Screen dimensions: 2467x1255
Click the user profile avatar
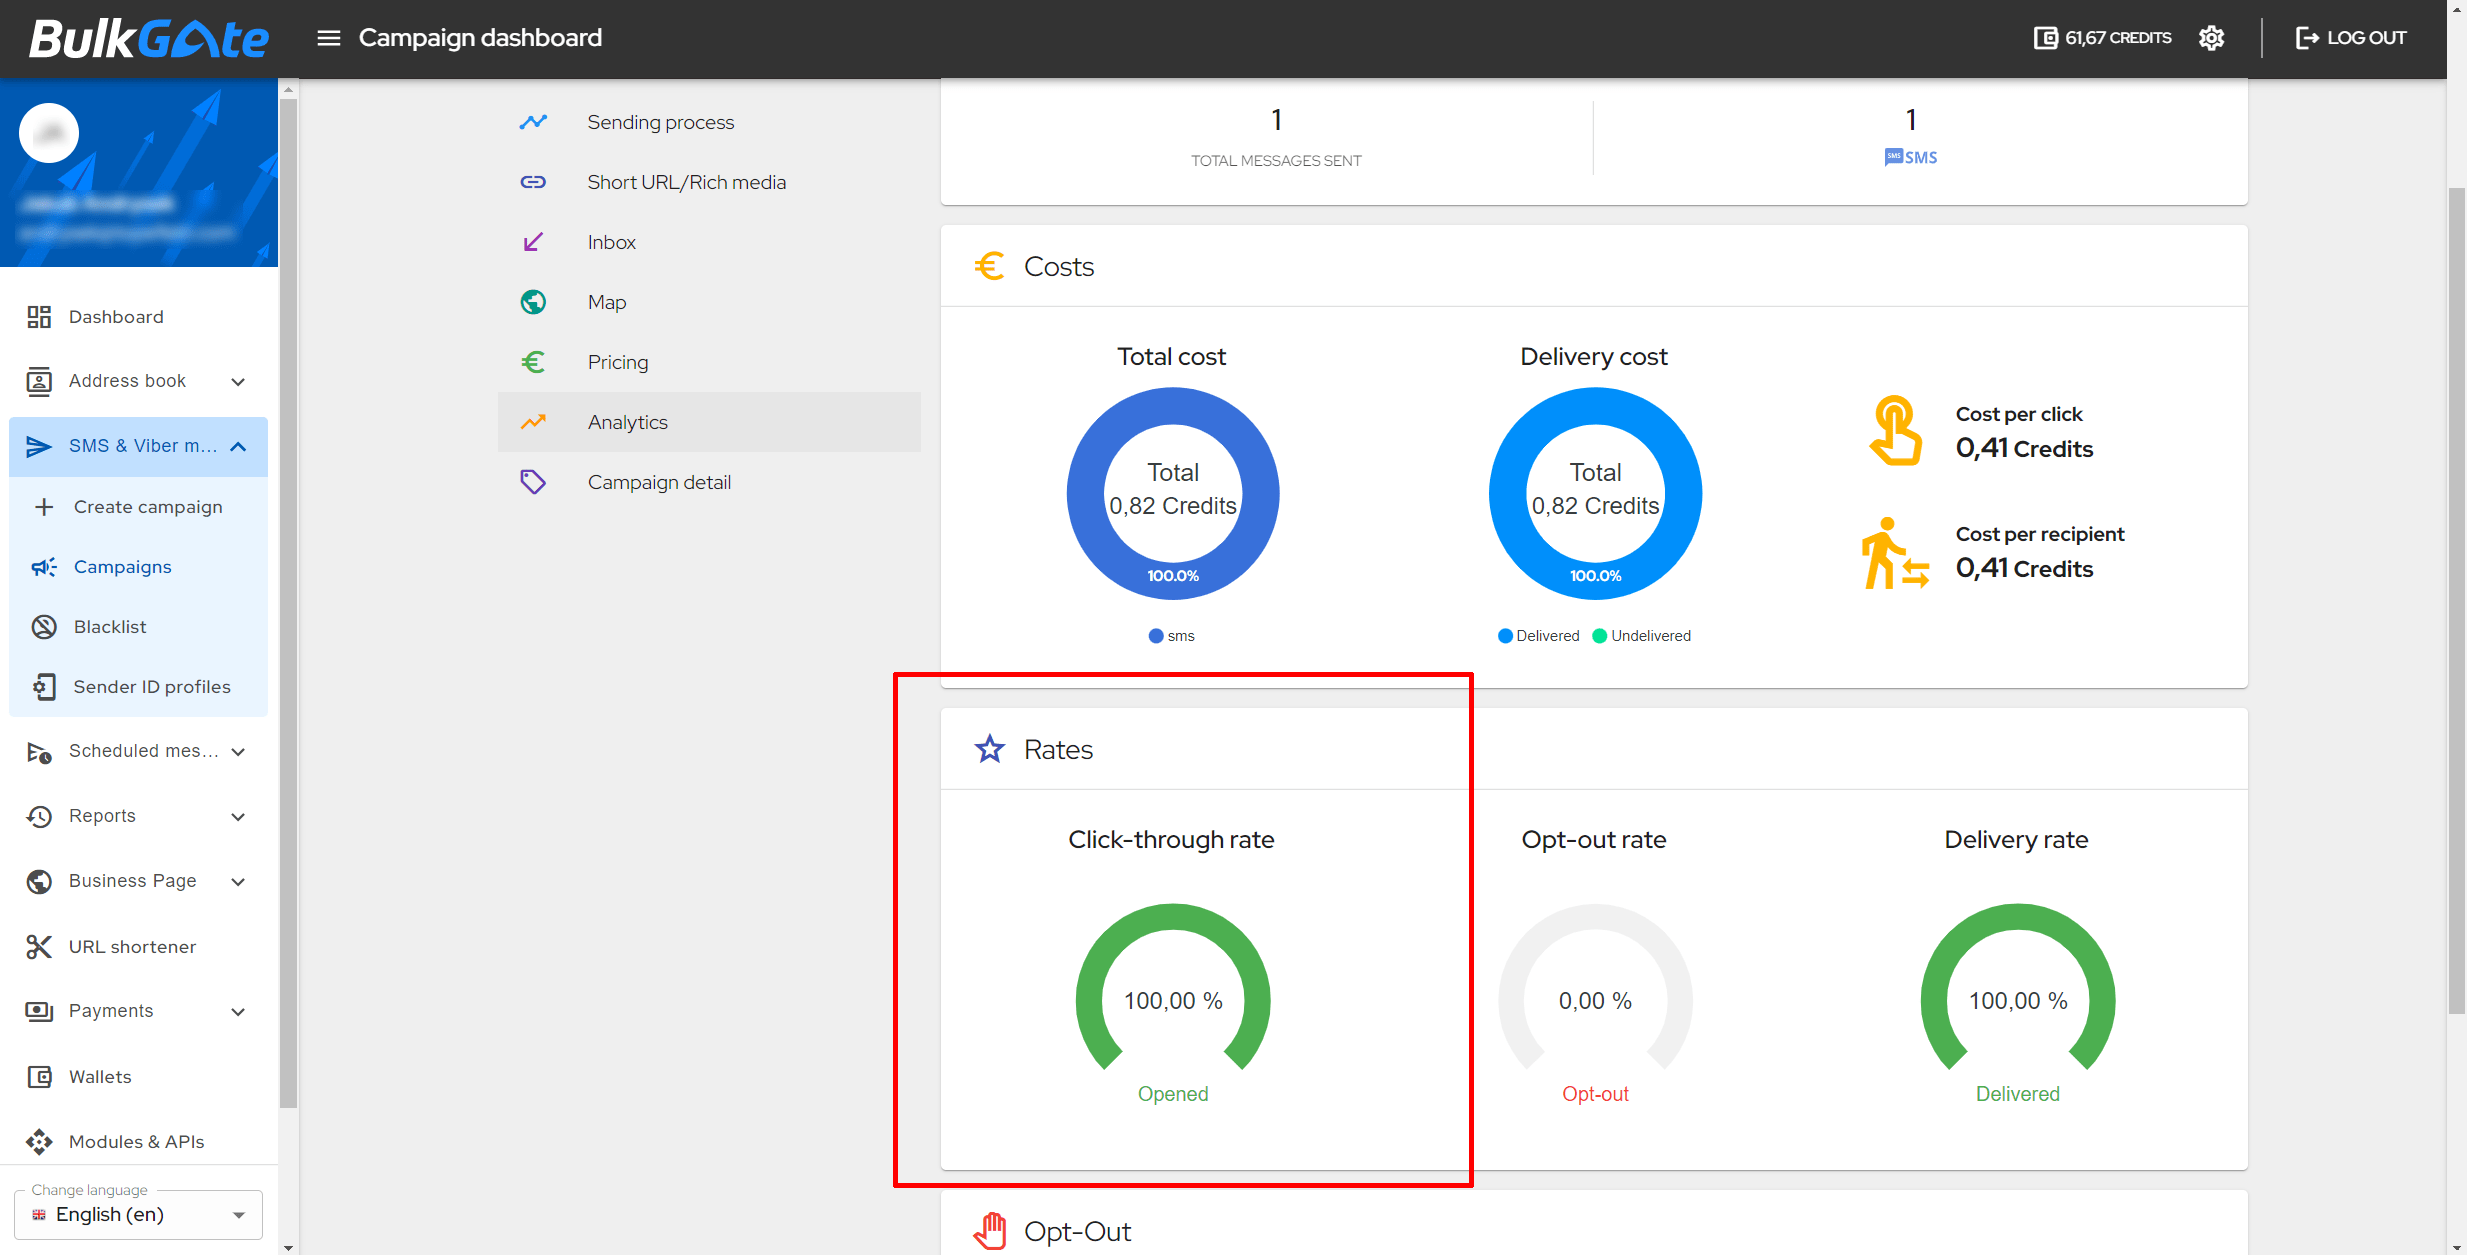(49, 133)
